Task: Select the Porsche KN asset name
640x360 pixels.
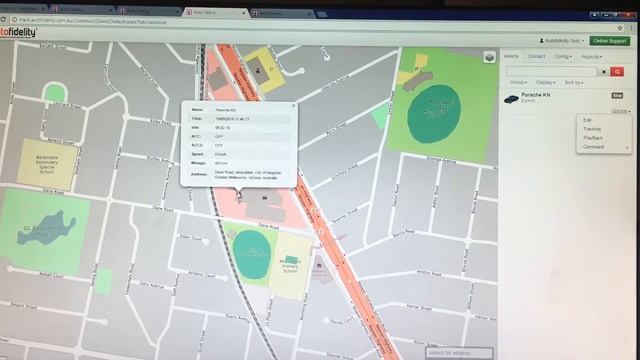Action: 536,95
